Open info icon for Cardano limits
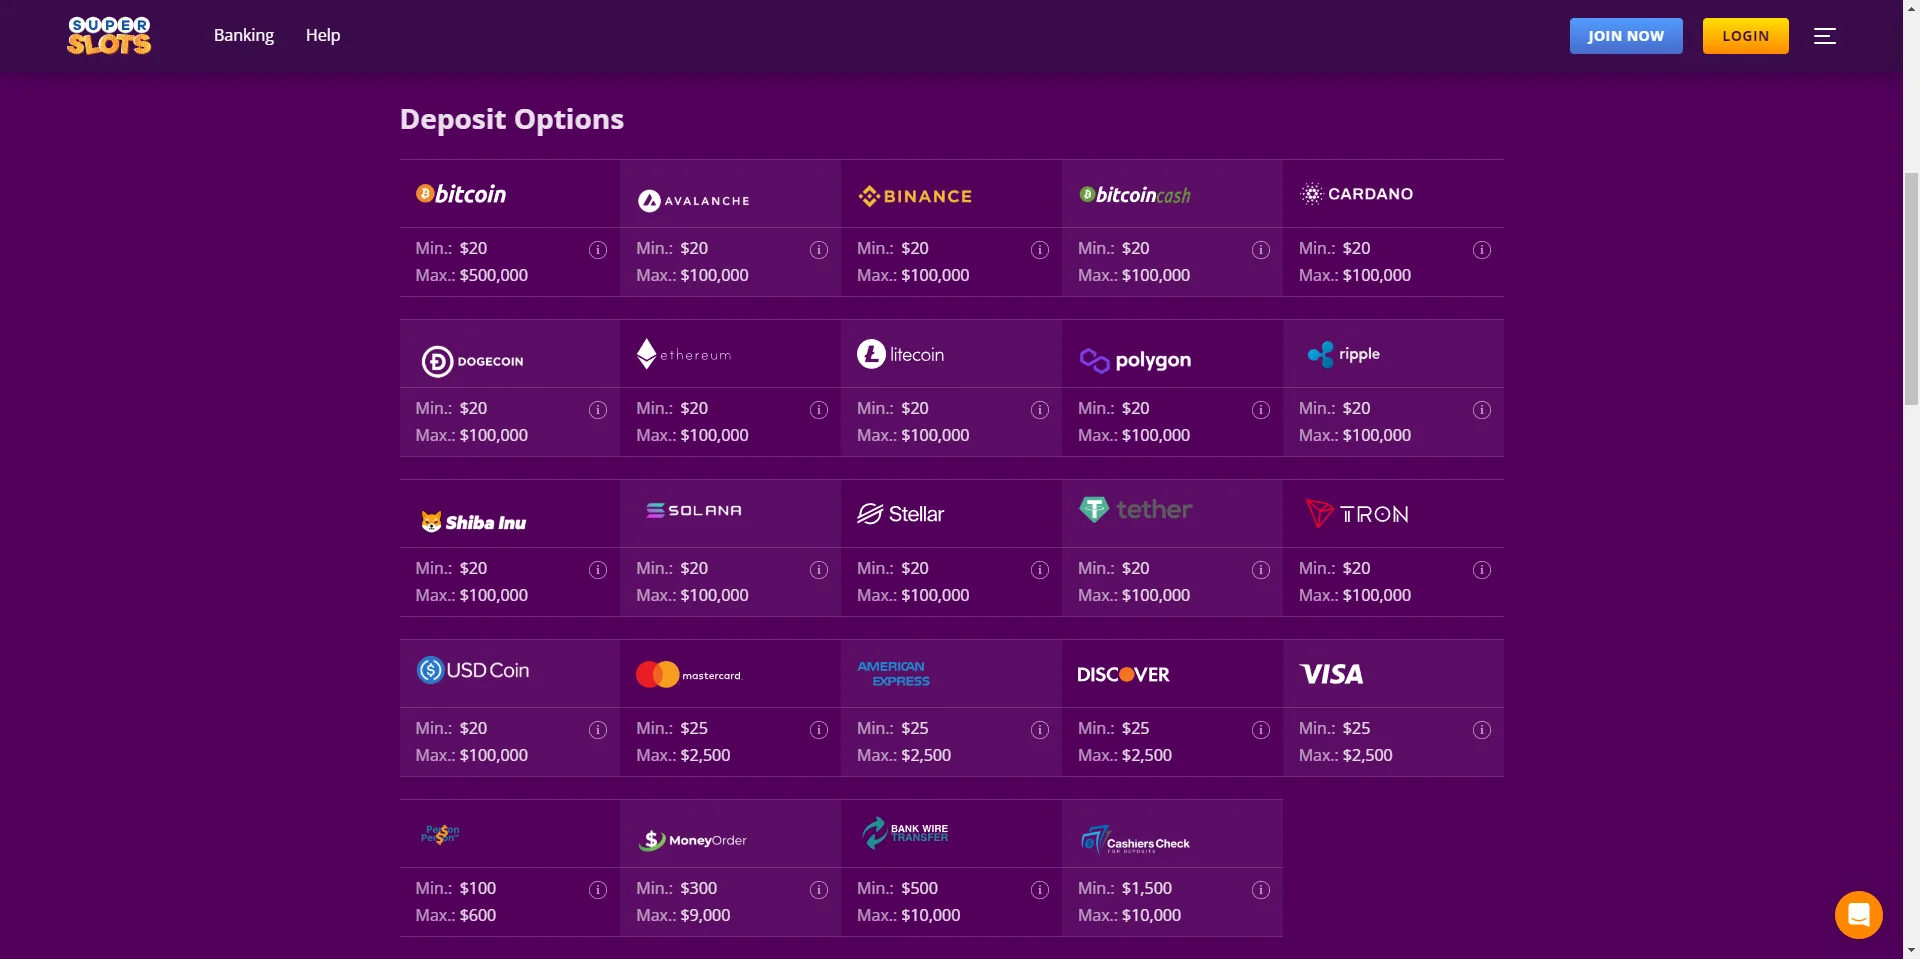Image resolution: width=1920 pixels, height=959 pixels. (x=1482, y=250)
